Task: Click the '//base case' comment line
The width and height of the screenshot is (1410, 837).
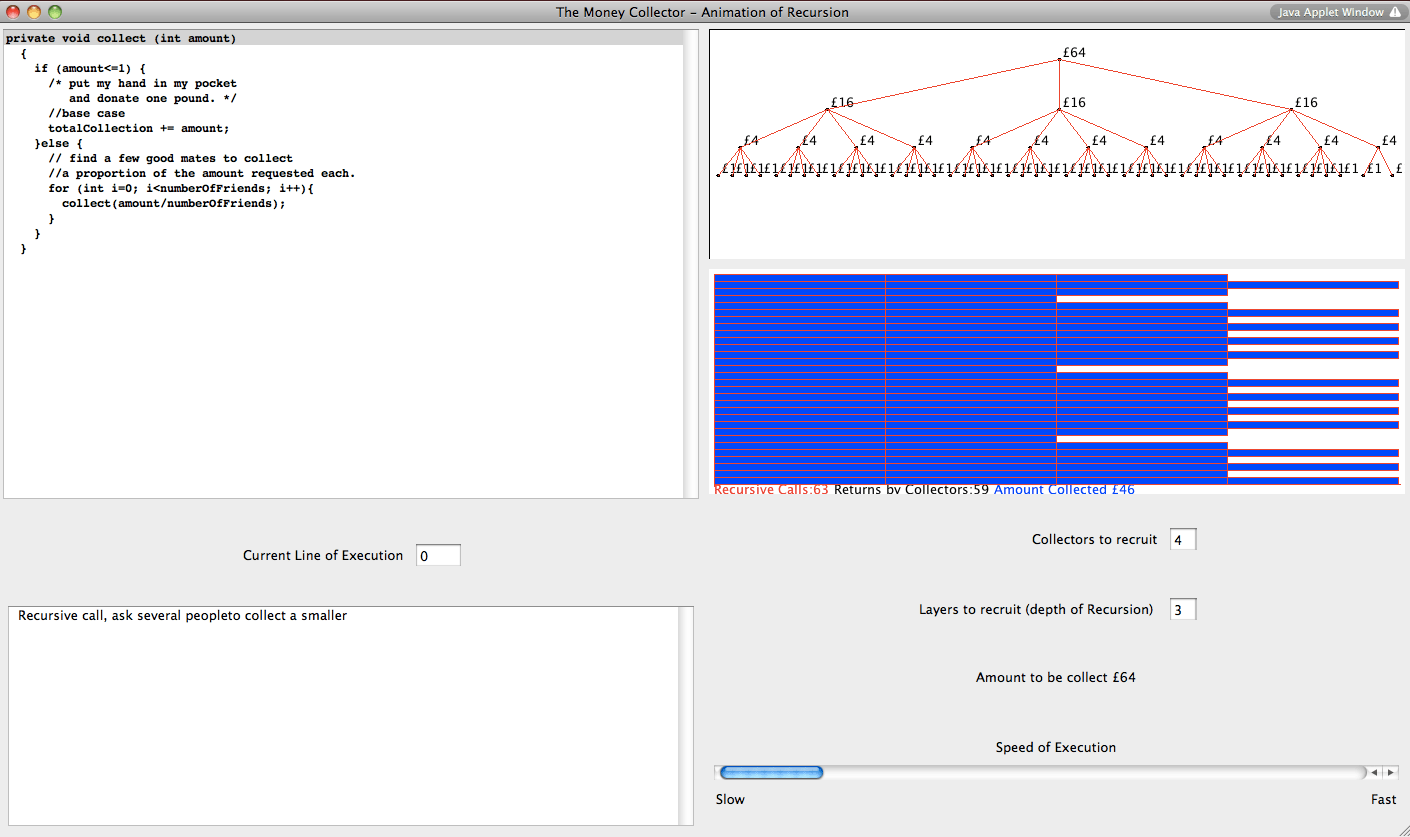Action: [86, 113]
